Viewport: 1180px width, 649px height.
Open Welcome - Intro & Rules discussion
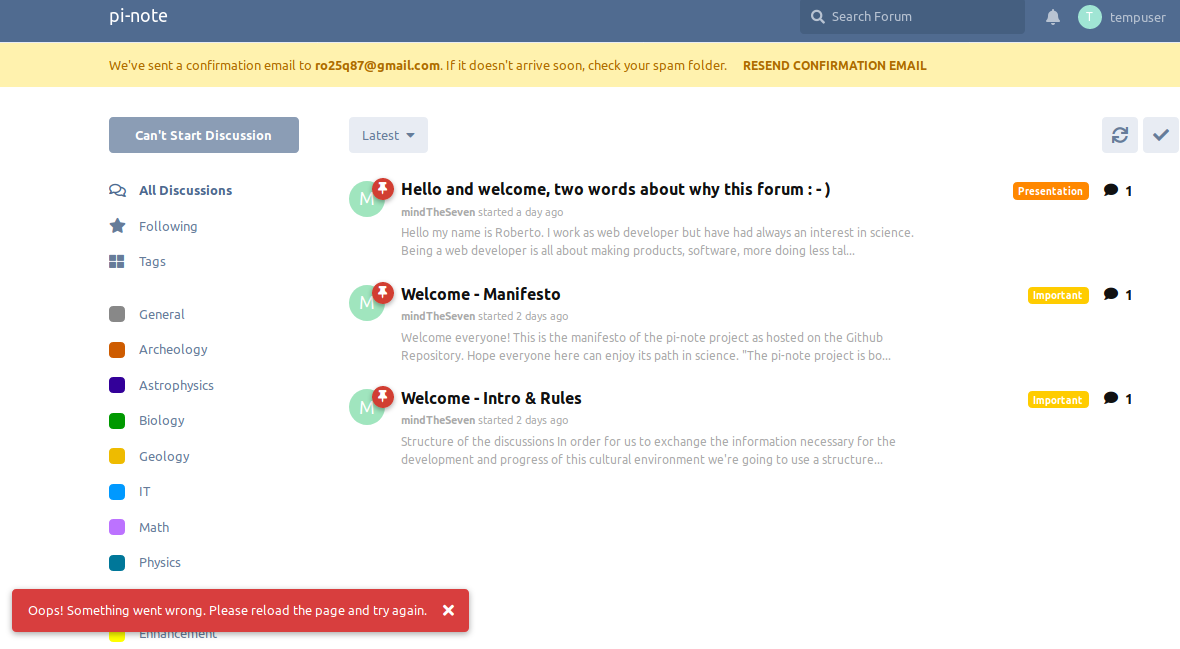point(491,398)
